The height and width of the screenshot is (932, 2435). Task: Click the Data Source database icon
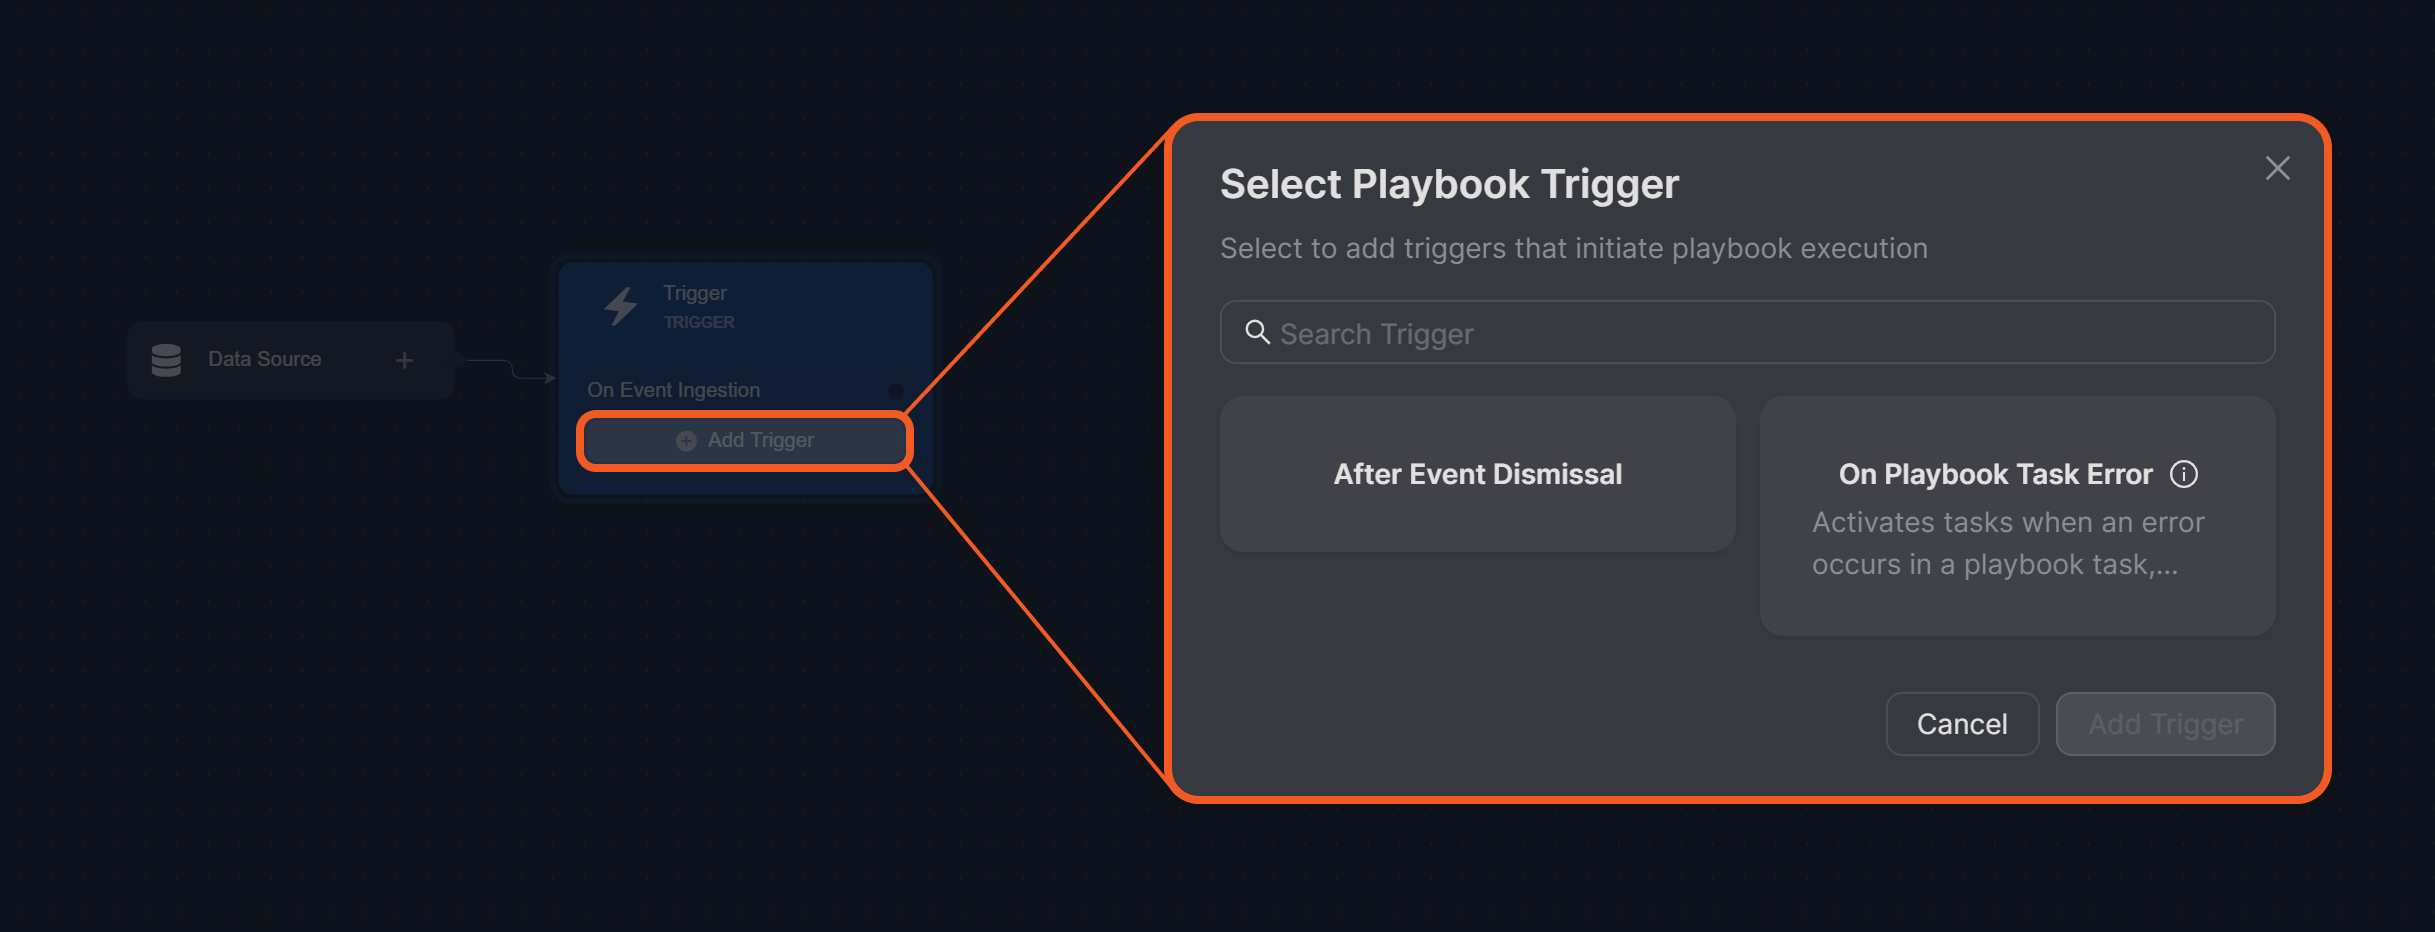tap(166, 360)
